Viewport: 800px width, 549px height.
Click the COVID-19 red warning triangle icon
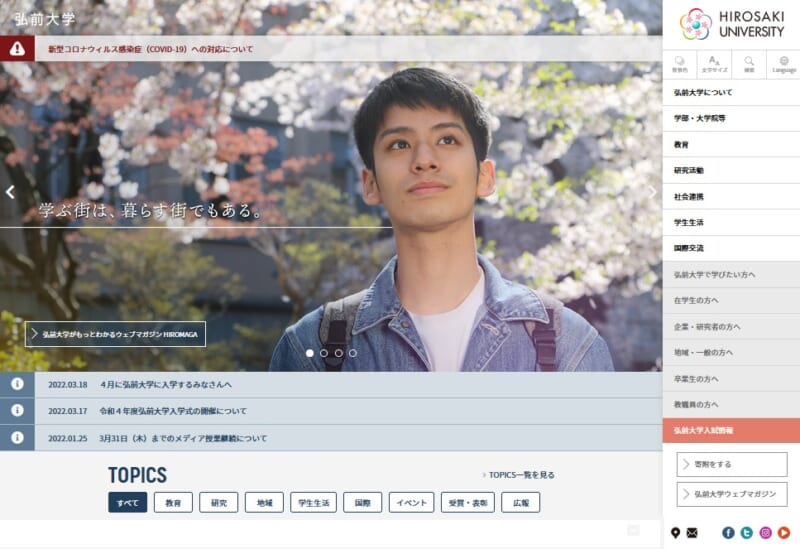point(17,48)
